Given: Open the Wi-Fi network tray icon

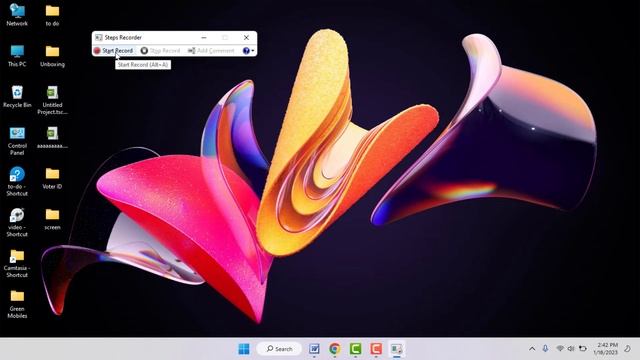Looking at the screenshot, I should pos(560,349).
